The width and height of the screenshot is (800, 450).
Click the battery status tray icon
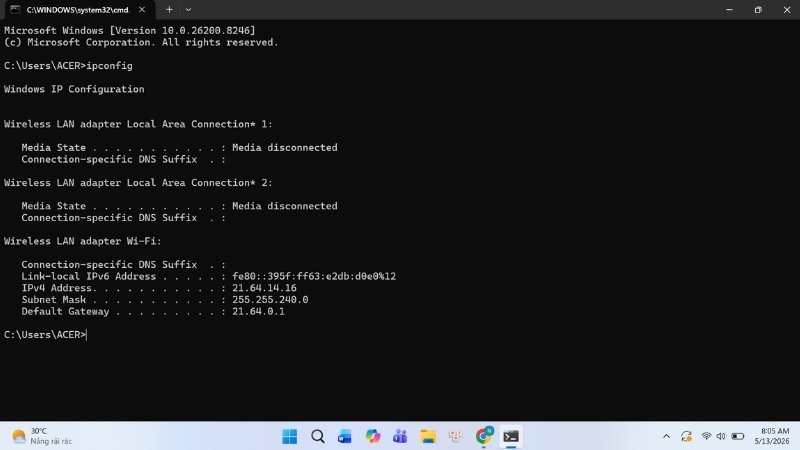[x=738, y=436]
